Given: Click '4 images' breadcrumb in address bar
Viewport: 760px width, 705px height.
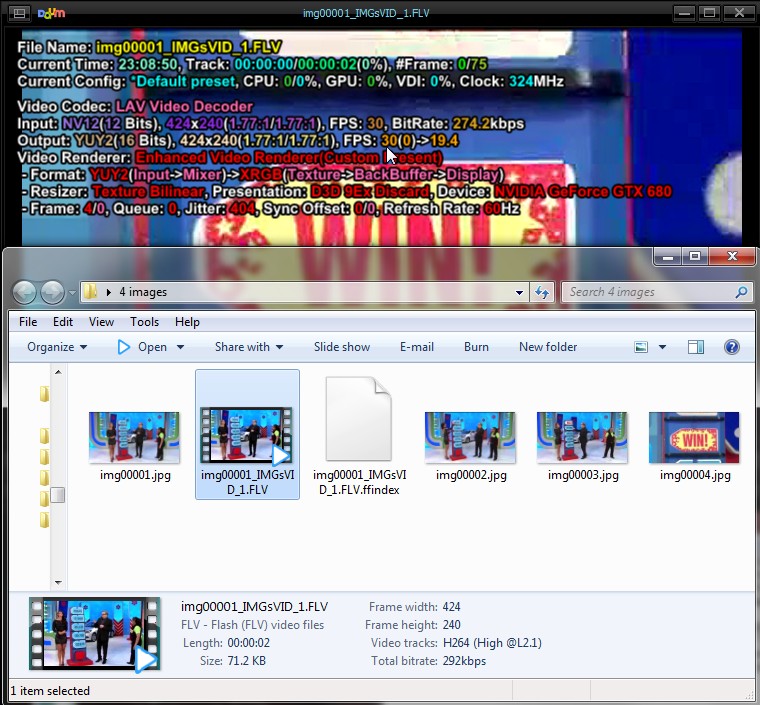Looking at the screenshot, I should coord(143,292).
